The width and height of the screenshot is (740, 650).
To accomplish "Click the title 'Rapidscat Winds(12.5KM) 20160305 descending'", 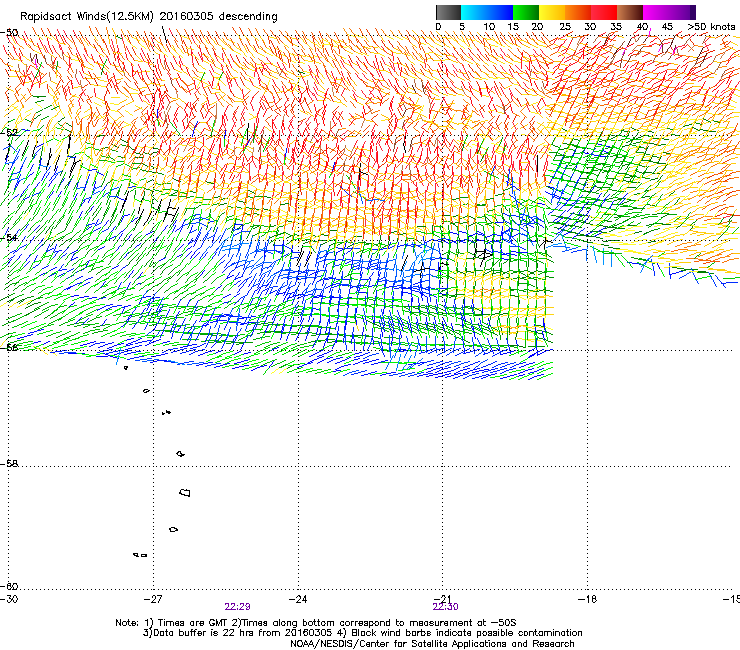I will [149, 17].
